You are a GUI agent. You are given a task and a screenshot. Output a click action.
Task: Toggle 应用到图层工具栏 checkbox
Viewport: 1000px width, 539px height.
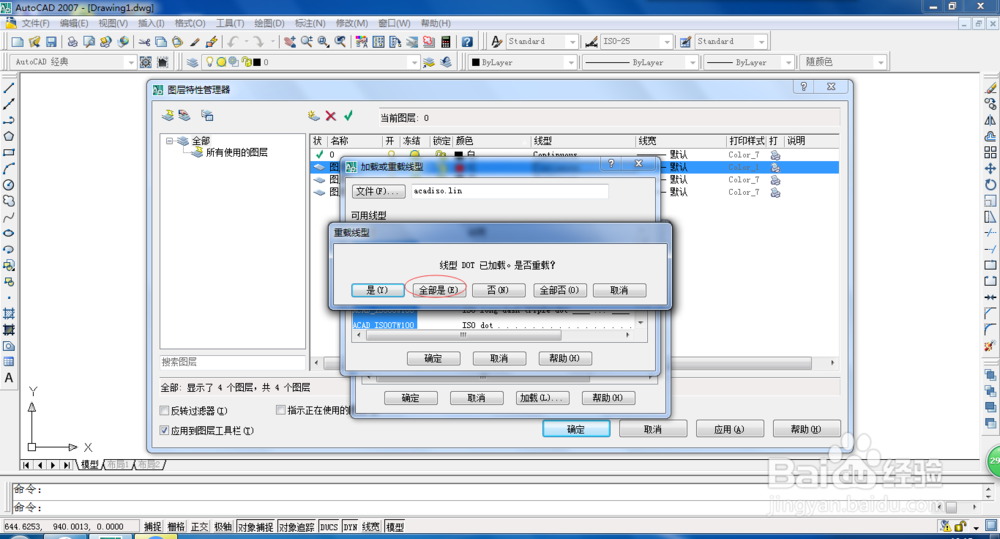[165, 430]
